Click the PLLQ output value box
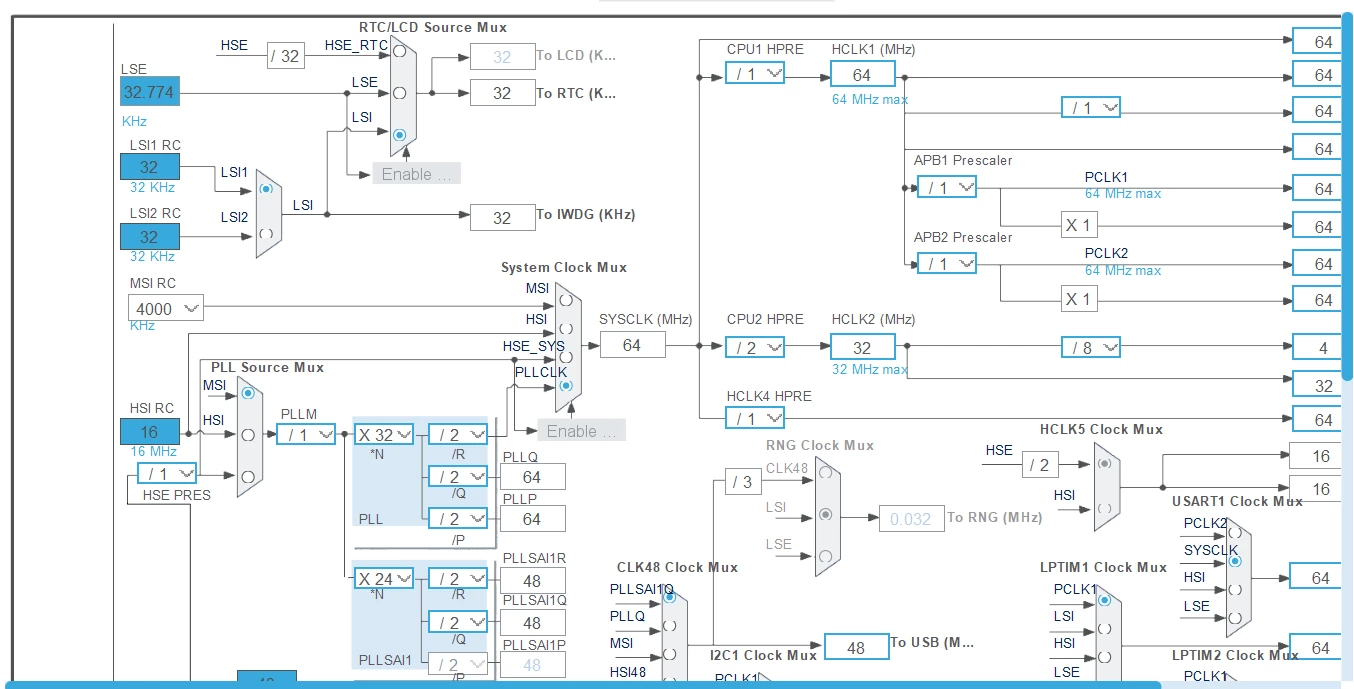The image size is (1354, 689). click(532, 477)
